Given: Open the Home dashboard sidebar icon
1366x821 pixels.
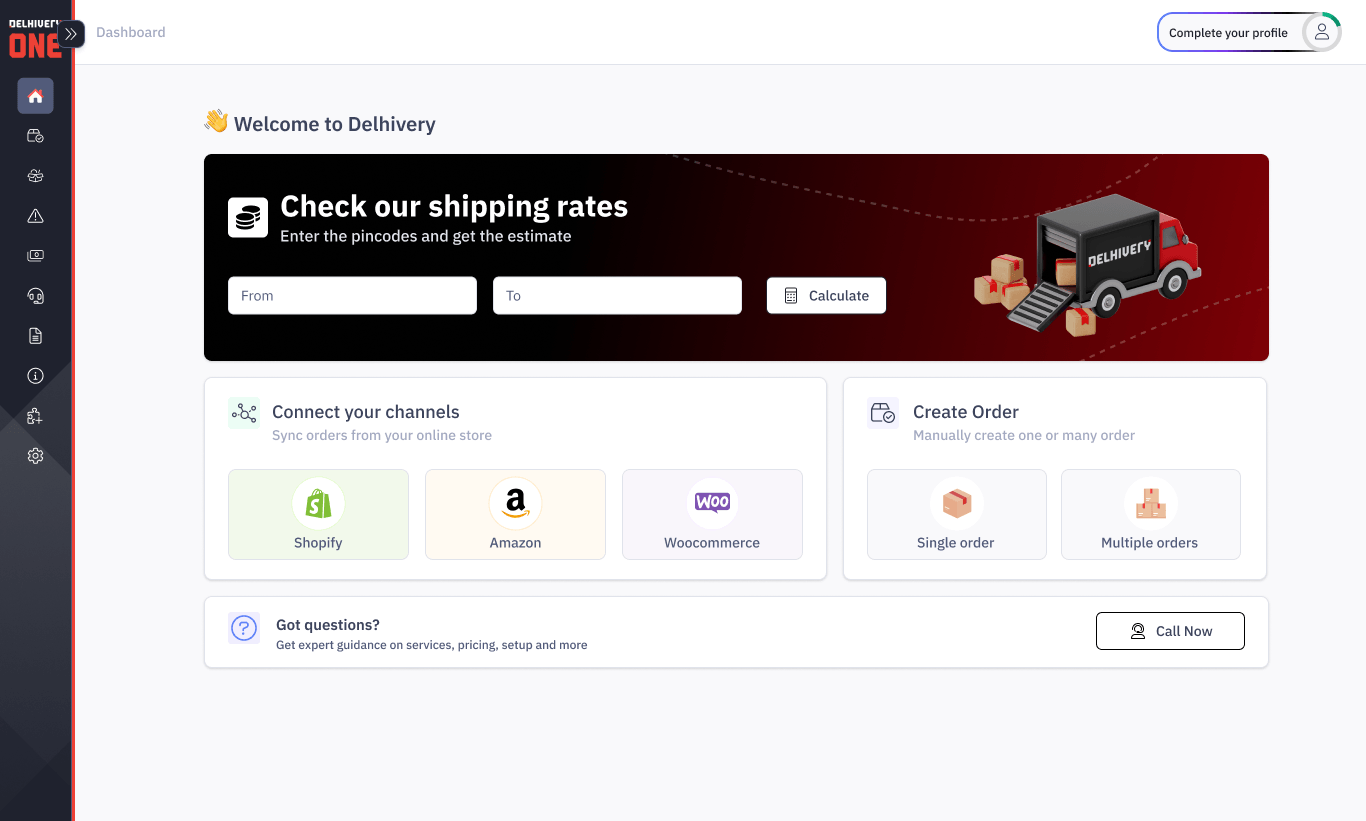Looking at the screenshot, I should [x=35, y=96].
